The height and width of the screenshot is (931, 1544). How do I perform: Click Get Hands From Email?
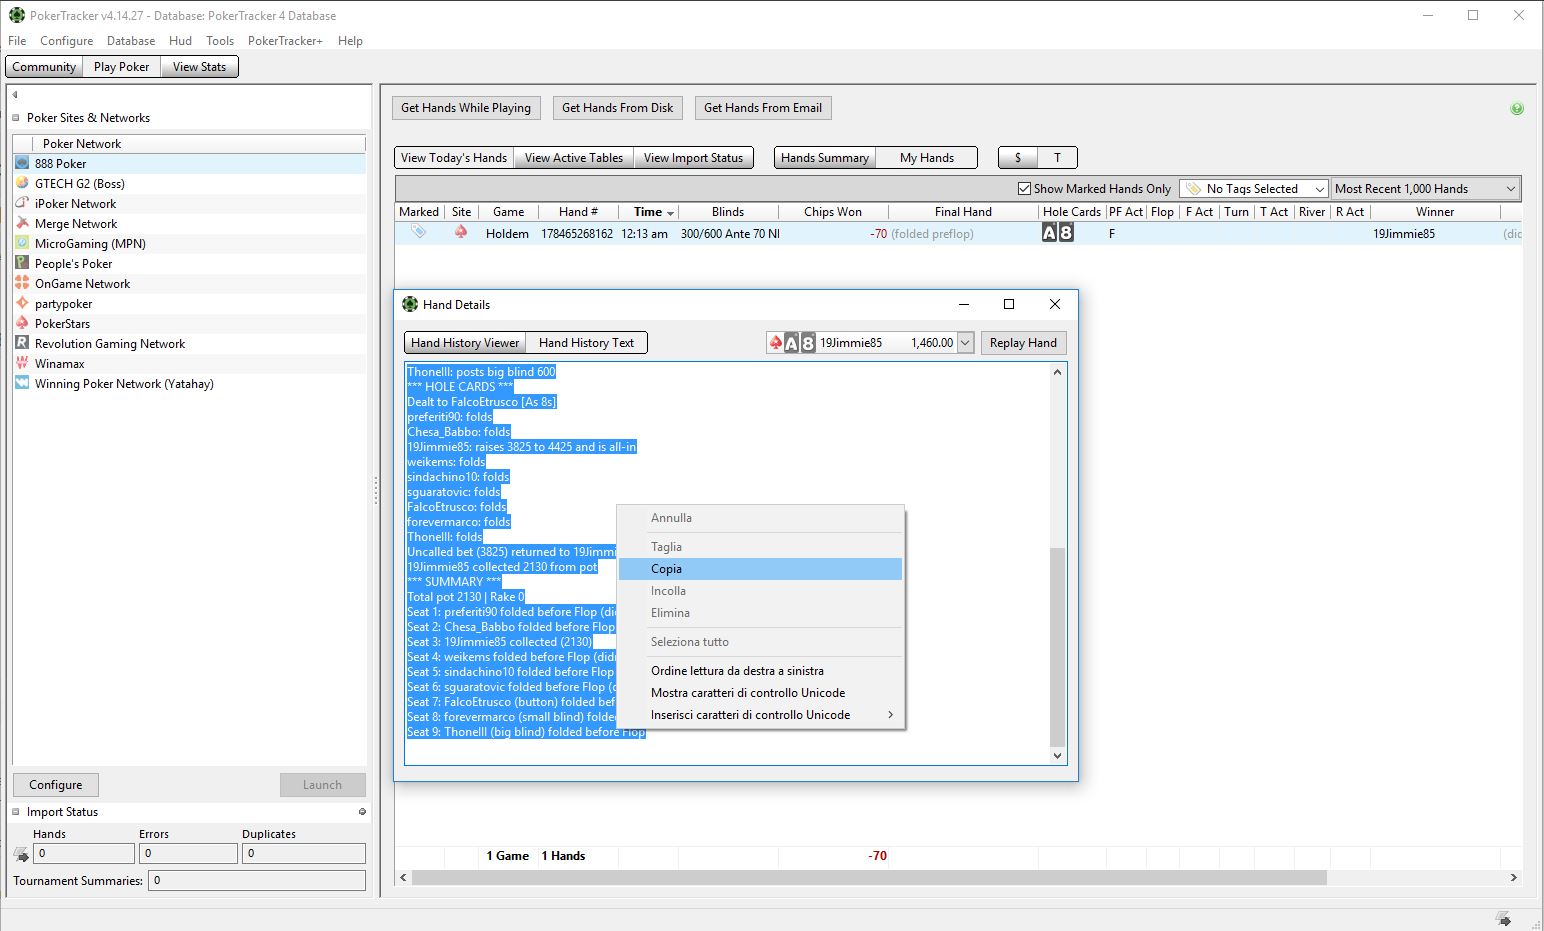pyautogui.click(x=763, y=108)
